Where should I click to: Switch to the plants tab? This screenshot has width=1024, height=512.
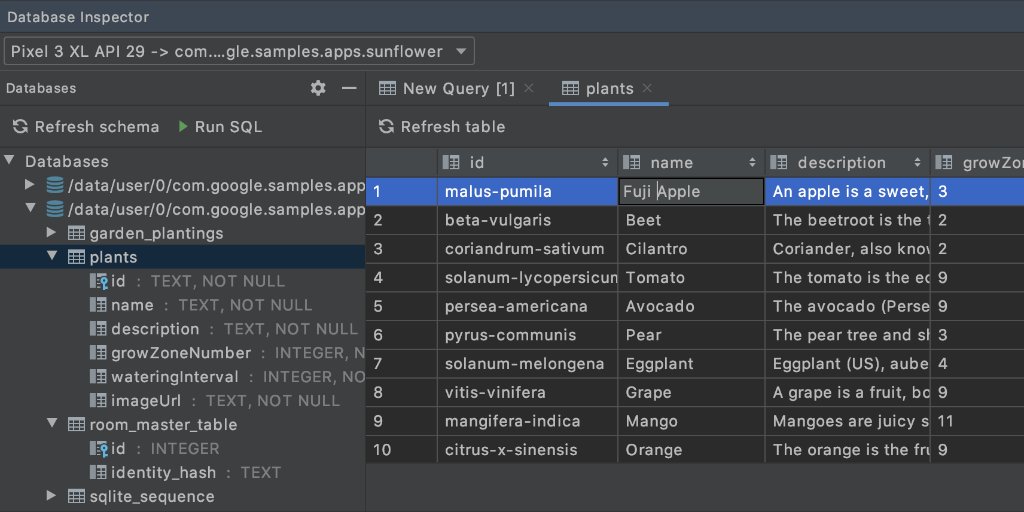(609, 89)
